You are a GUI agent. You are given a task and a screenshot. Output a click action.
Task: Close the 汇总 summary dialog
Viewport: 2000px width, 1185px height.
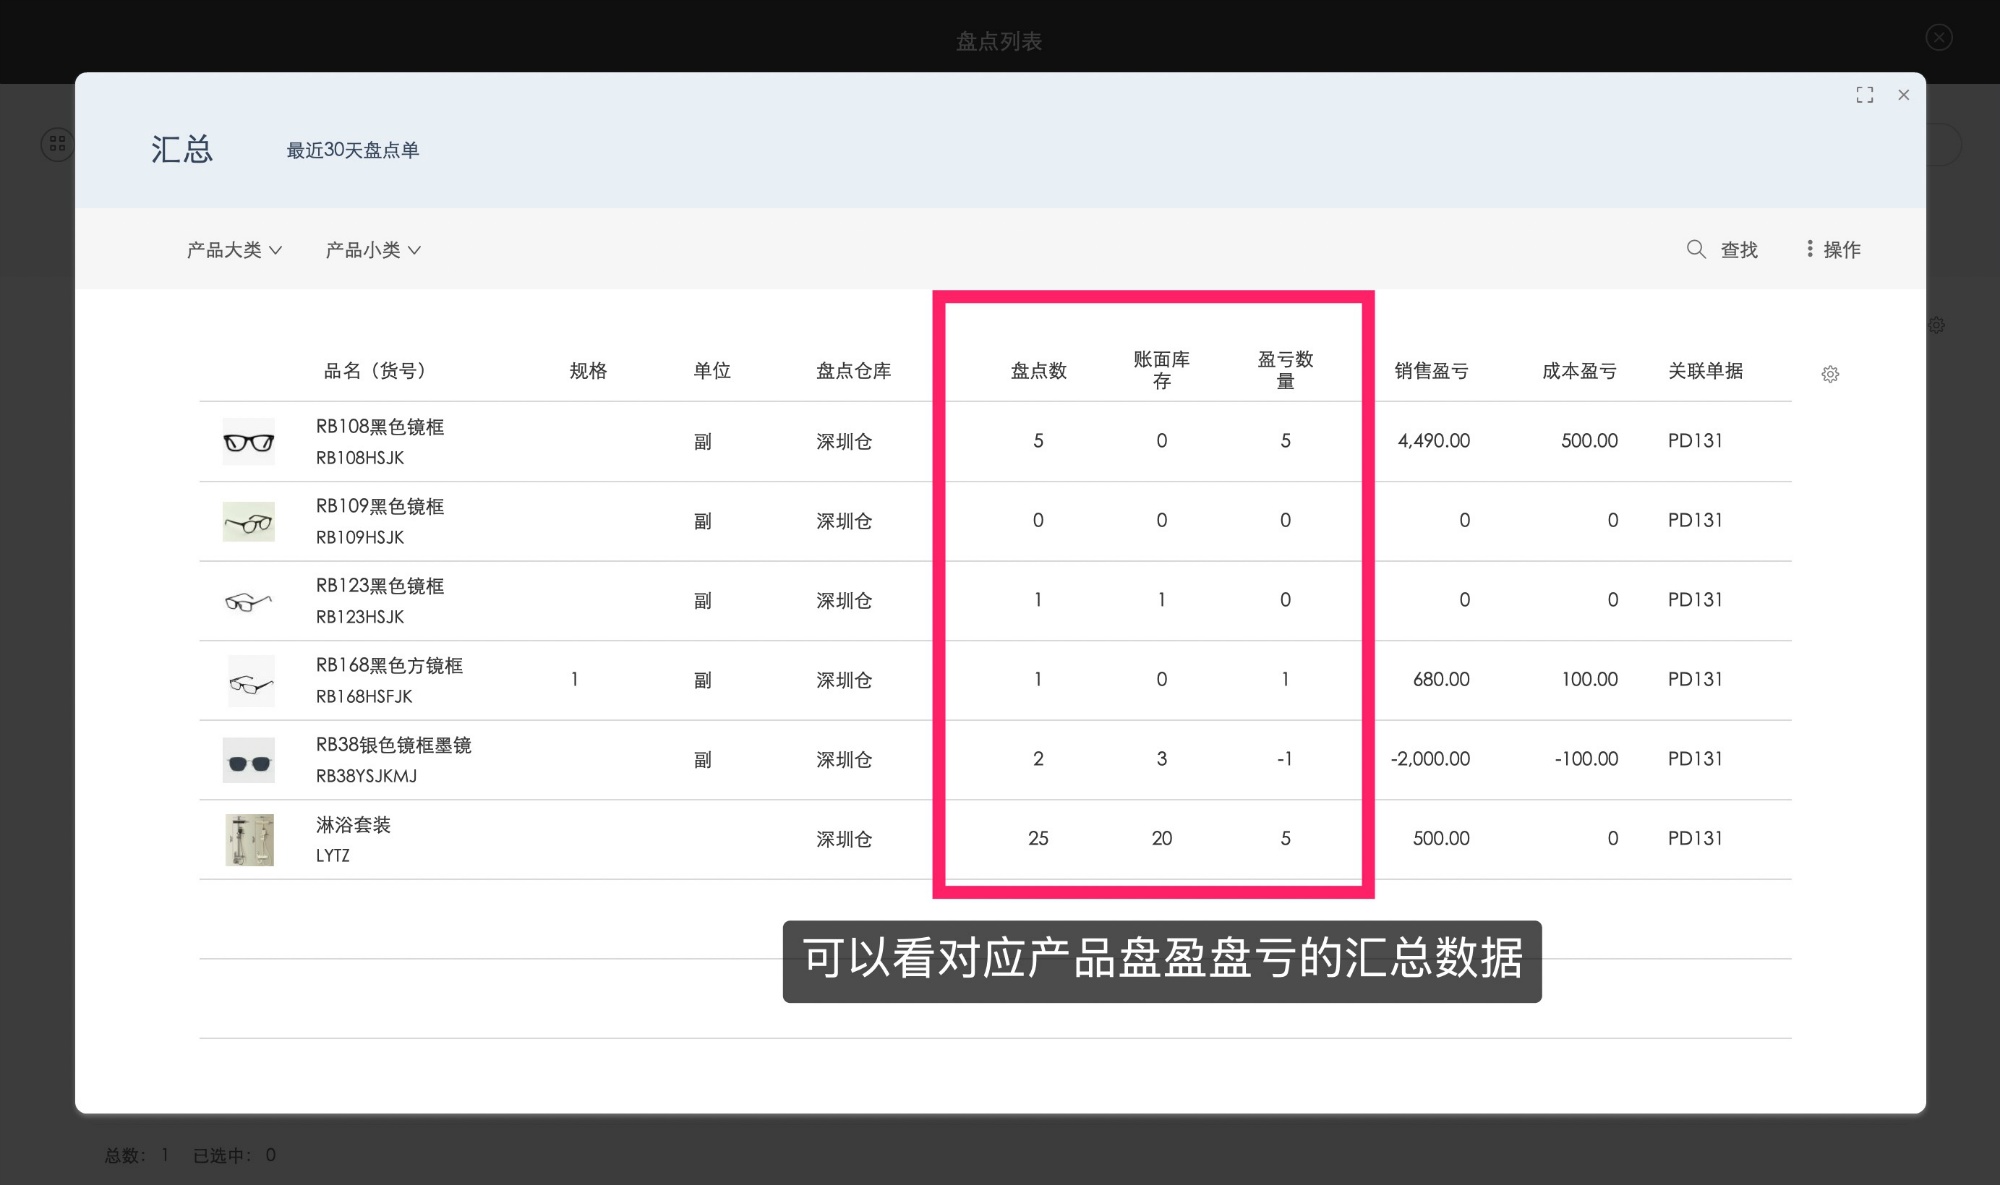coord(1903,95)
